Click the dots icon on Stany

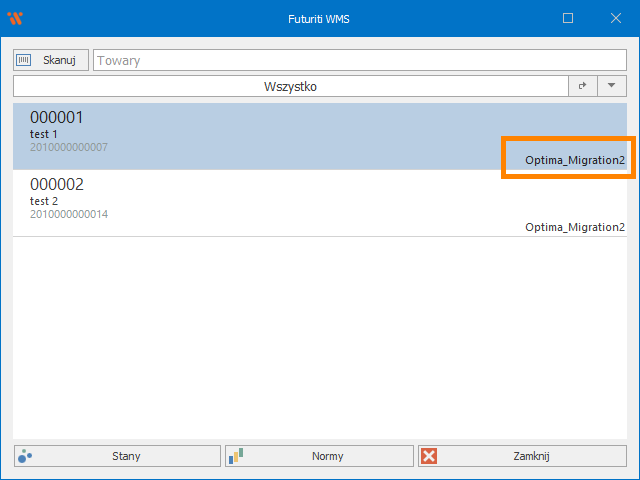coord(25,456)
